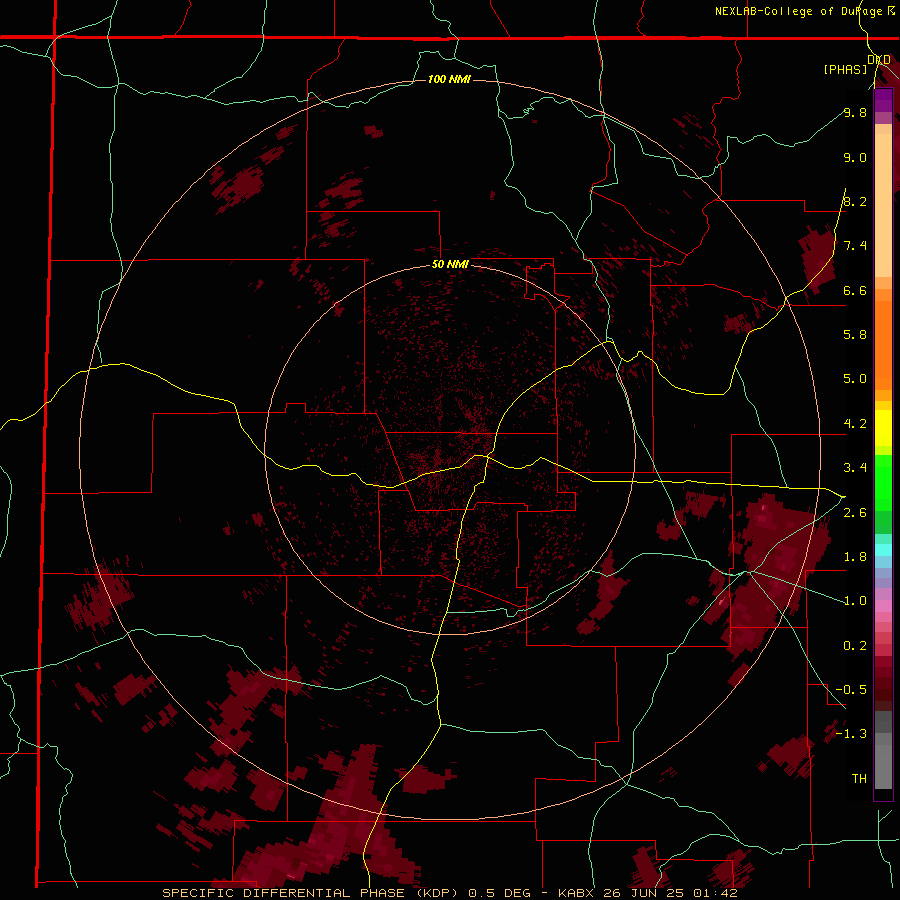Click the 7.4 scale value
900x900 pixels.
coord(855,246)
